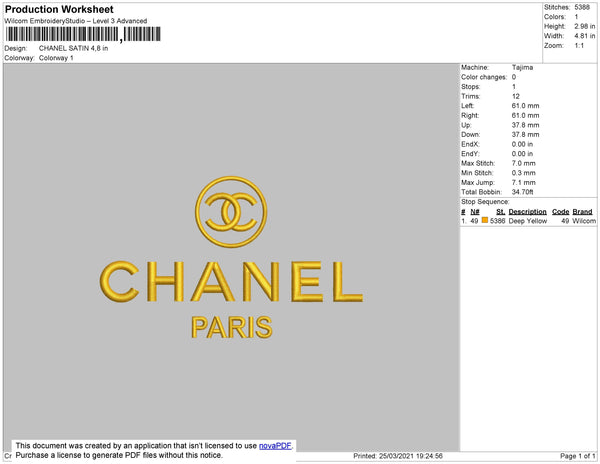600x464 pixels.
Task: Click the Max Jump value '7.1 mm'
Action: pos(523,182)
